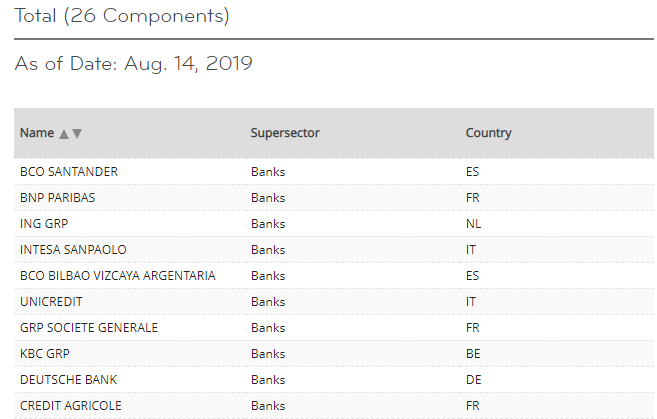The width and height of the screenshot is (657, 419).
Task: Click the NL country cell for ING GRP
Action: pos(473,224)
